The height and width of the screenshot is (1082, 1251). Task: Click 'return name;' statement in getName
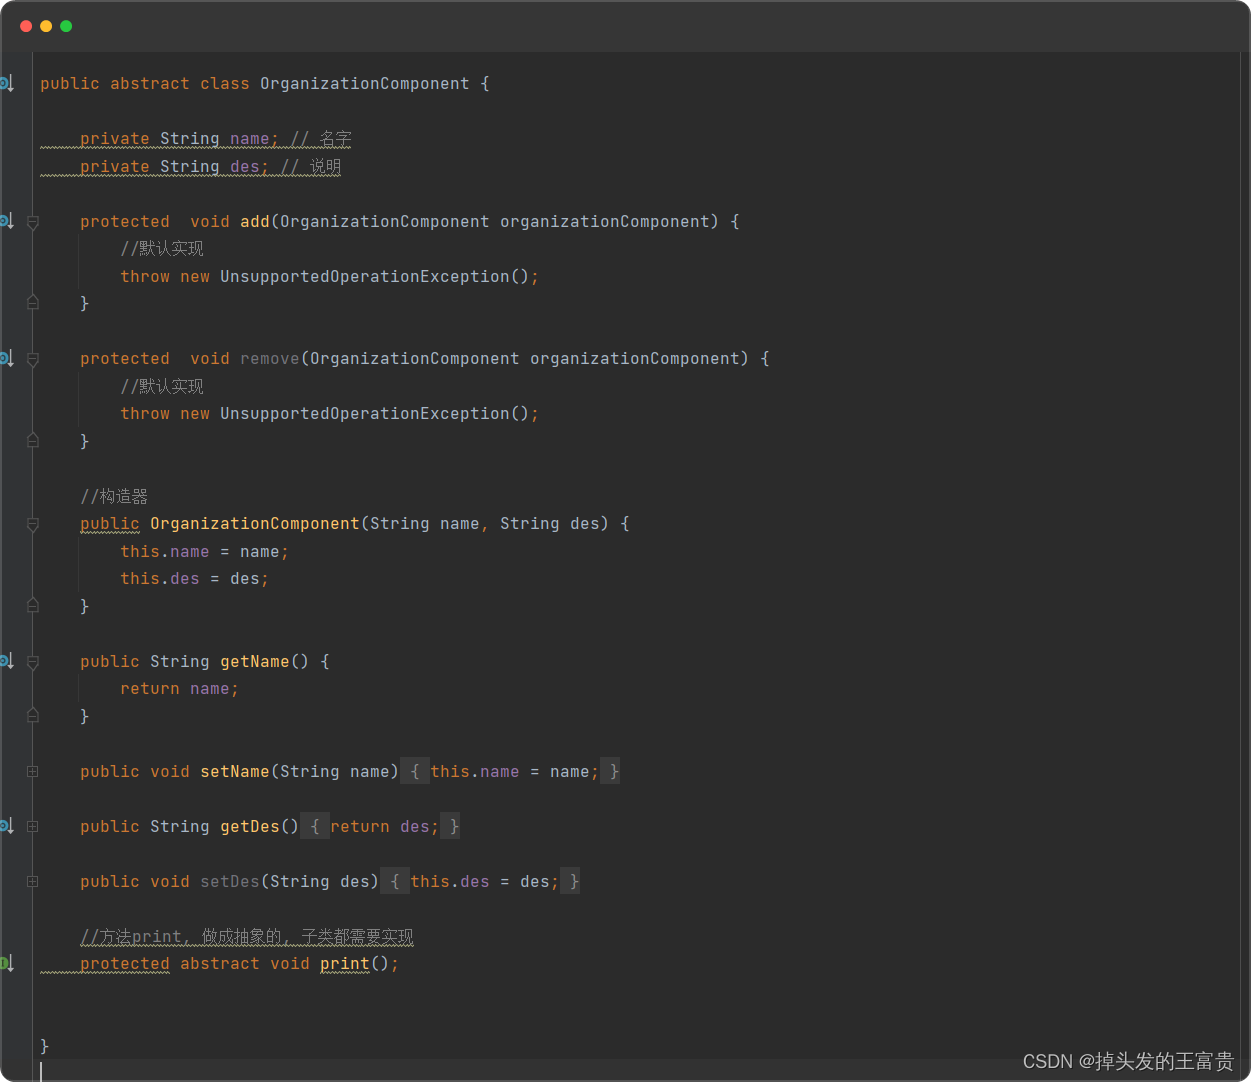point(180,688)
